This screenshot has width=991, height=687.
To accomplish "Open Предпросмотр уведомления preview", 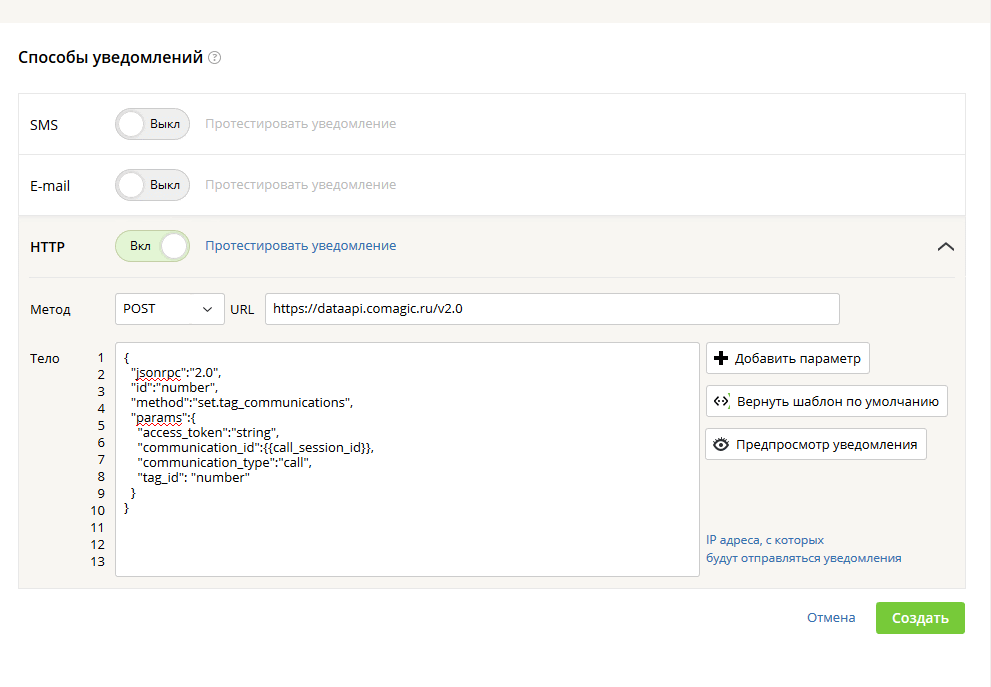I will [816, 444].
